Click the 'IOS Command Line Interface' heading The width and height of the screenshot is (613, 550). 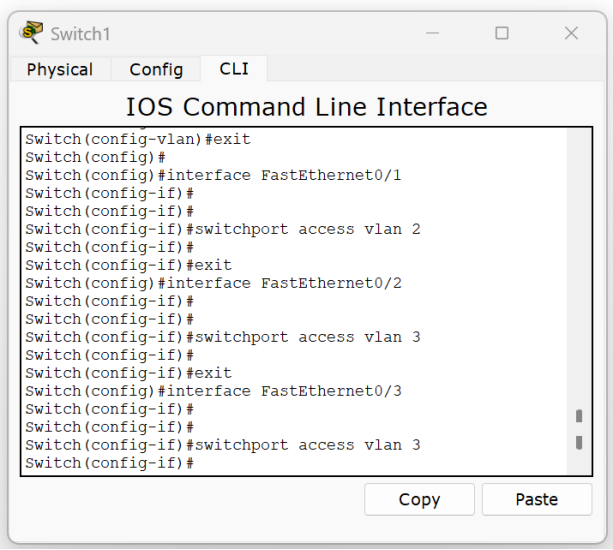[x=306, y=107]
